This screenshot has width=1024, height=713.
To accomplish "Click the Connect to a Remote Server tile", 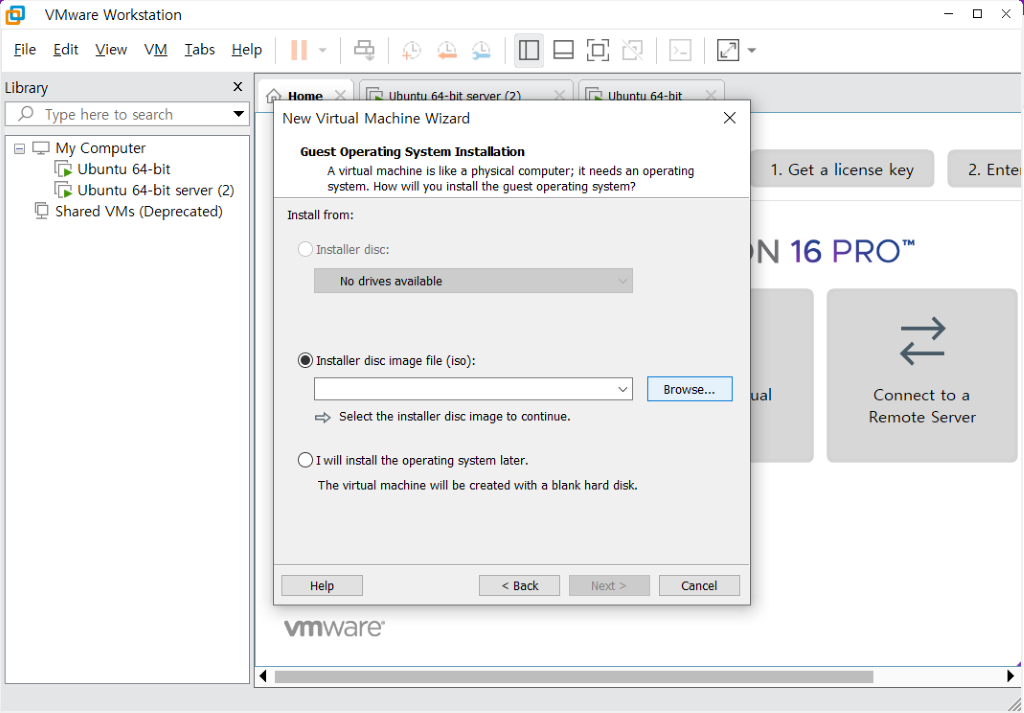I will 922,375.
